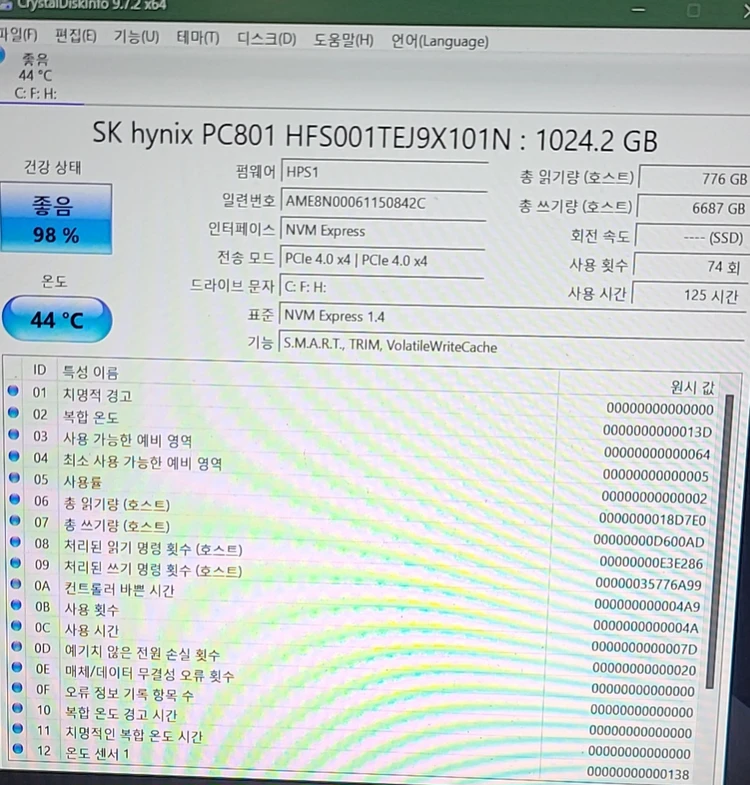Click the interface field NVM Express
The image size is (750, 785).
tap(383, 231)
